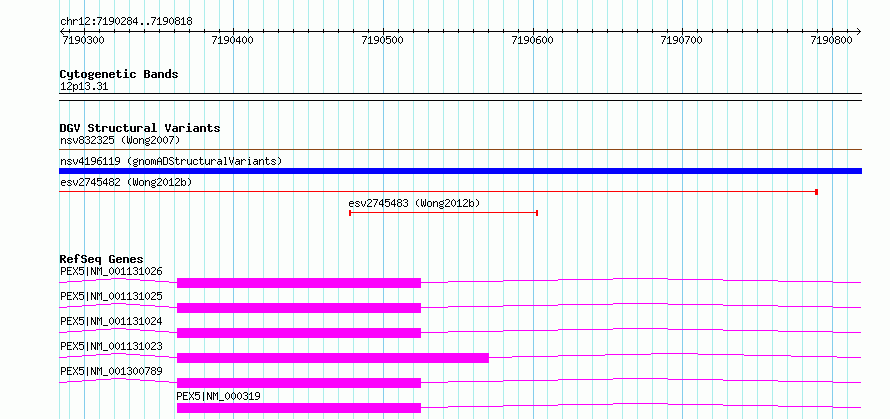
Task: Click the long red esv2745482 variant line
Action: (438, 192)
